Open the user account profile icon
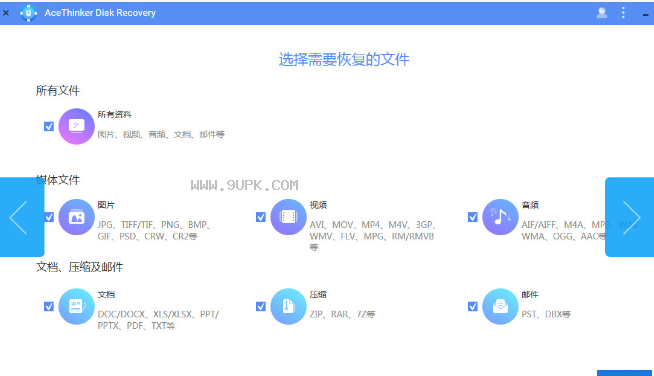 601,13
